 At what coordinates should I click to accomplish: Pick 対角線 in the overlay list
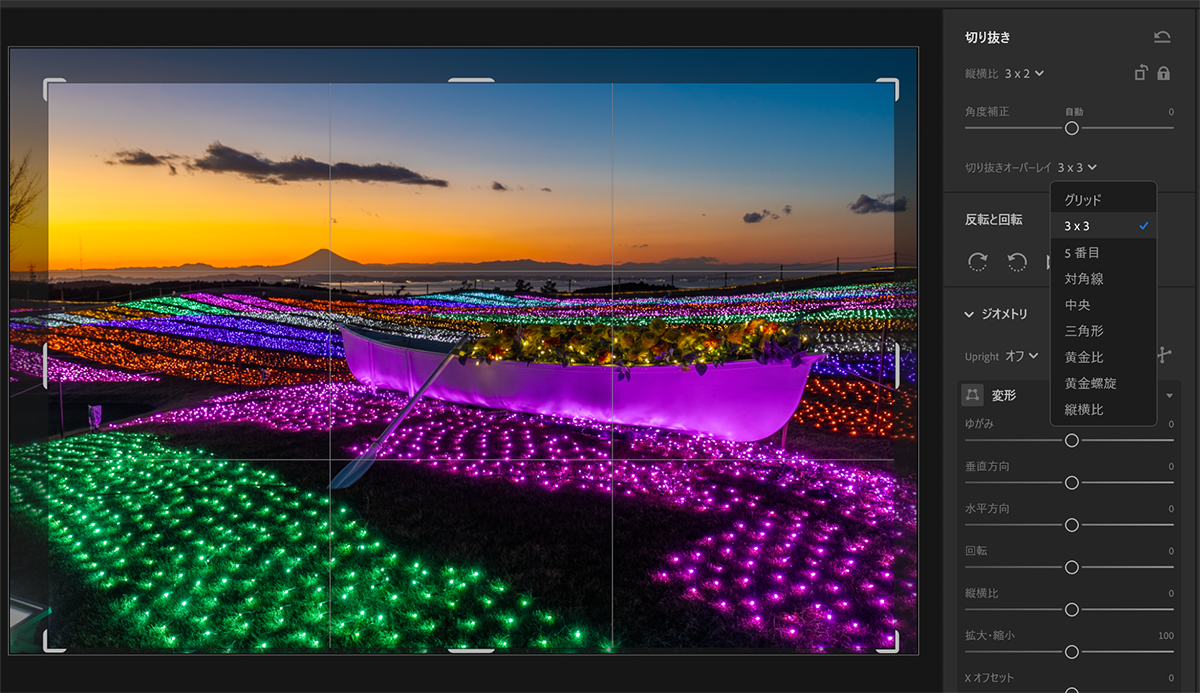1084,279
